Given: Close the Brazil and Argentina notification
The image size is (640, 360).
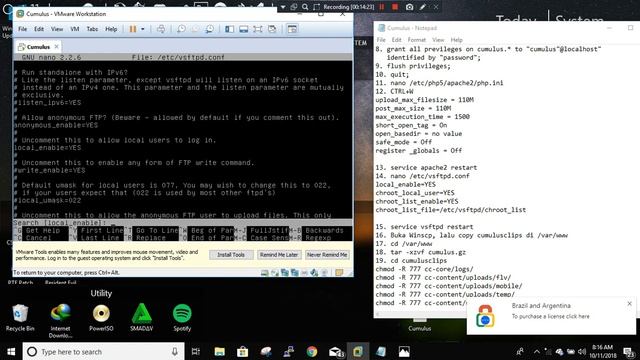Looking at the screenshot, I should (x=629, y=304).
